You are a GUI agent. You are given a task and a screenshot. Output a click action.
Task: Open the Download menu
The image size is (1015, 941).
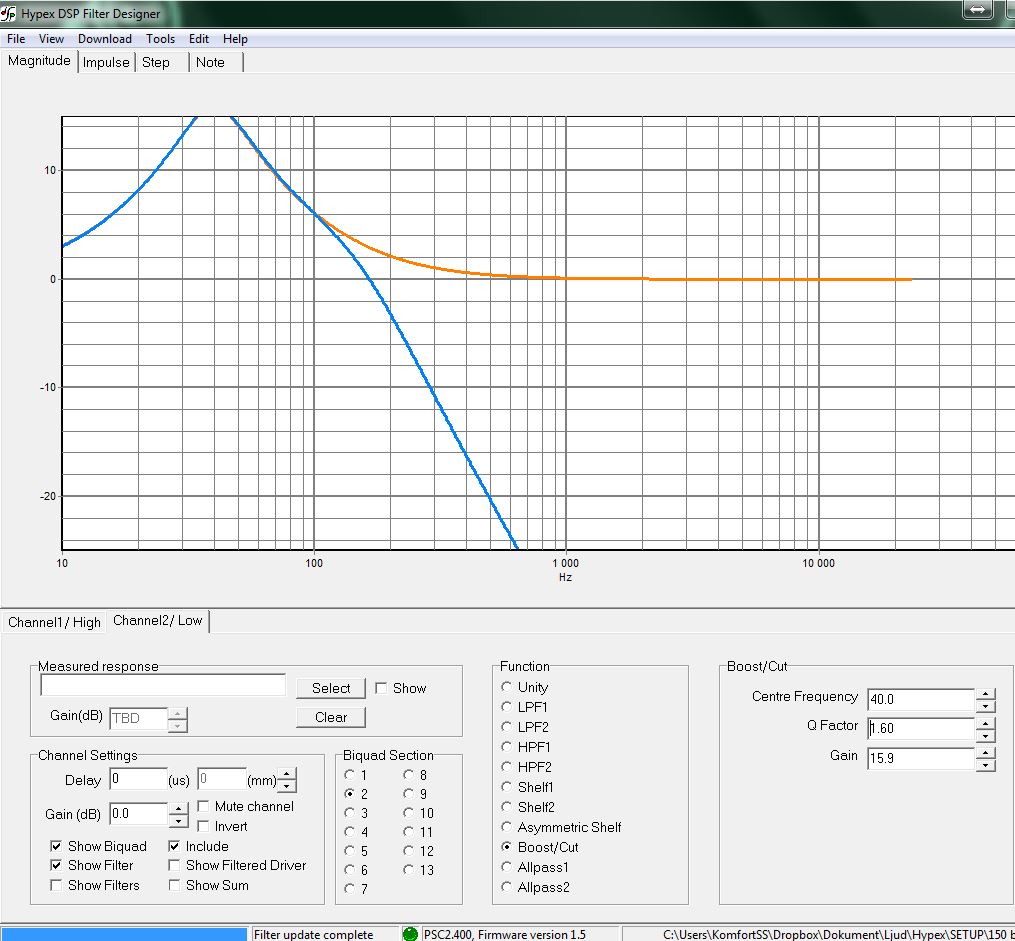coord(104,39)
